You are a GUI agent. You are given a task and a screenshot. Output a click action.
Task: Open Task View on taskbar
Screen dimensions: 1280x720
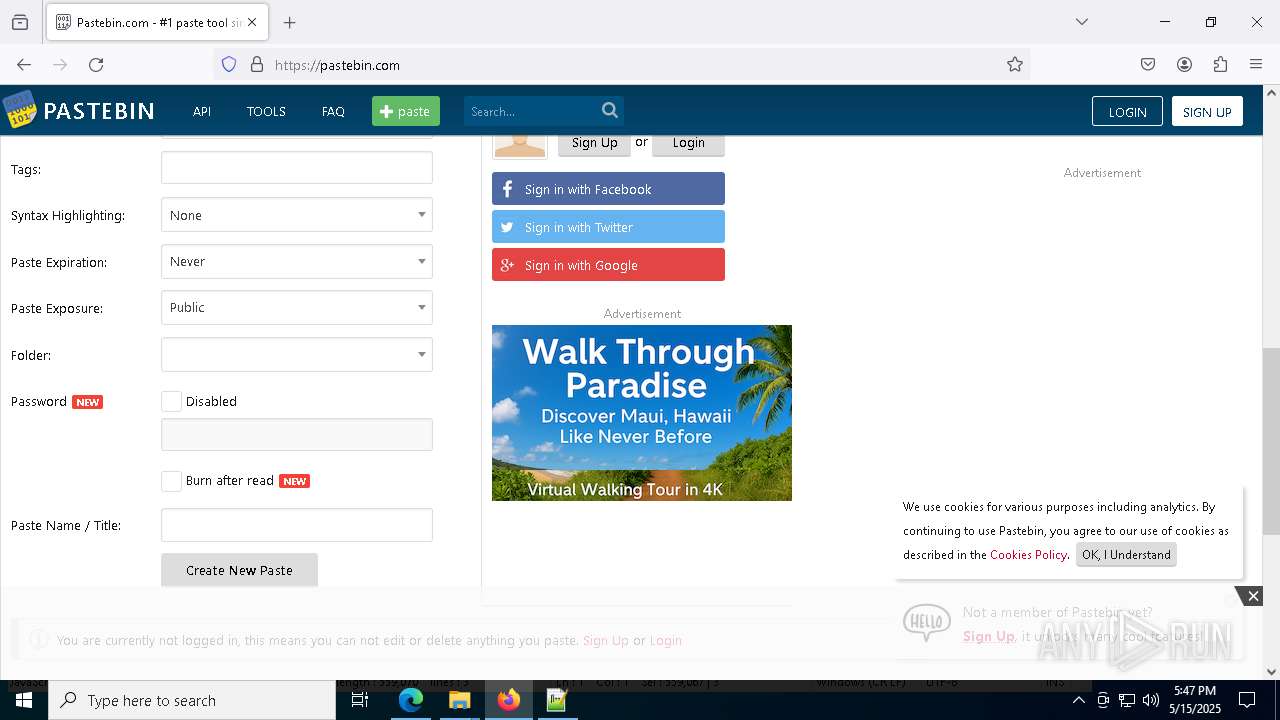[x=360, y=700]
